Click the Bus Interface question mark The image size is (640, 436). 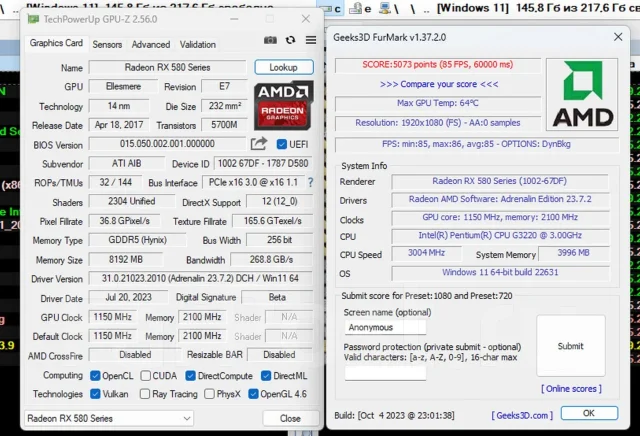click(310, 182)
